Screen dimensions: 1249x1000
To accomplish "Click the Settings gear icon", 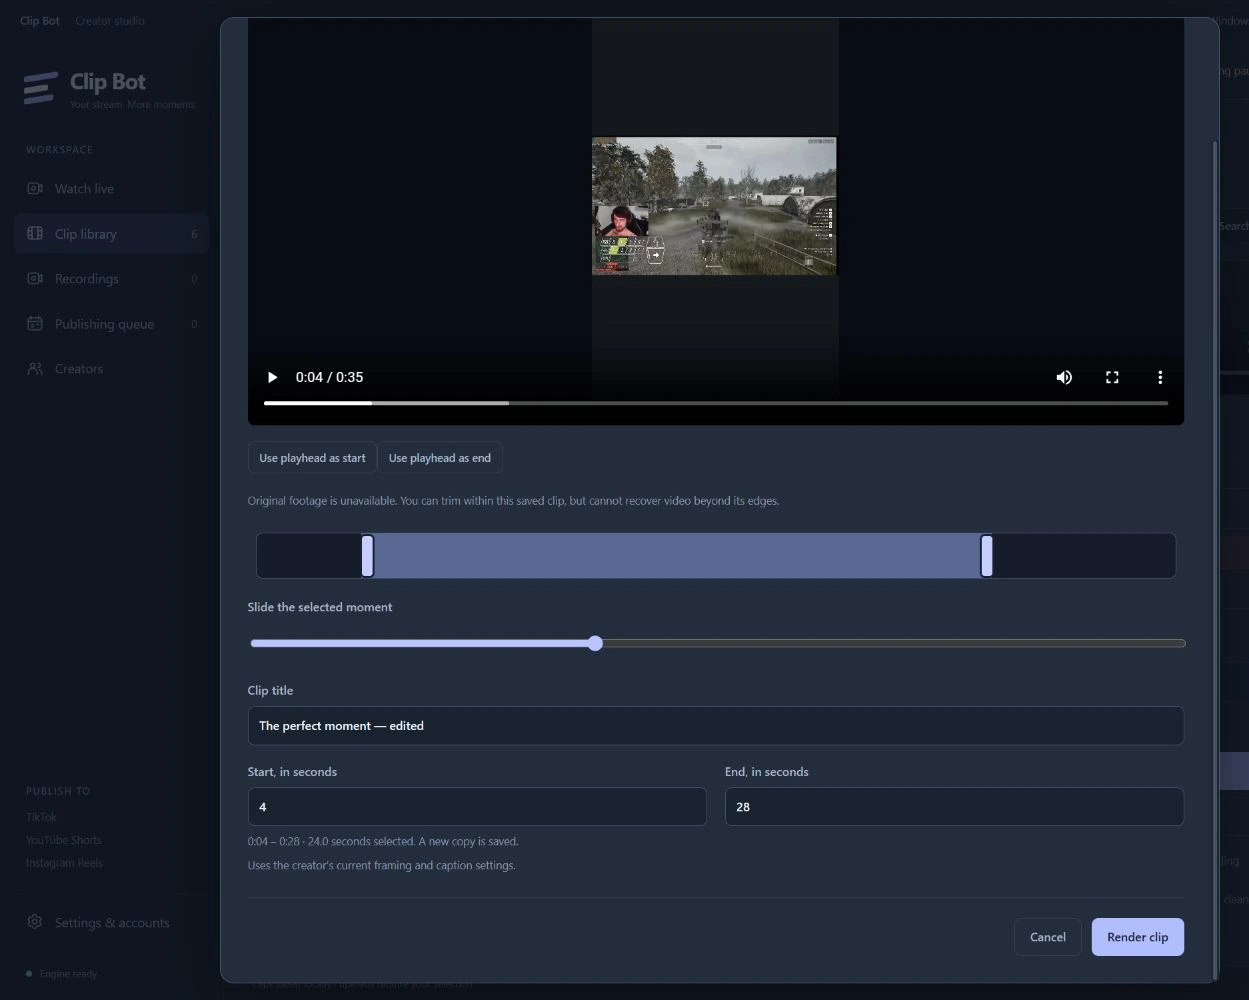I will (35, 922).
